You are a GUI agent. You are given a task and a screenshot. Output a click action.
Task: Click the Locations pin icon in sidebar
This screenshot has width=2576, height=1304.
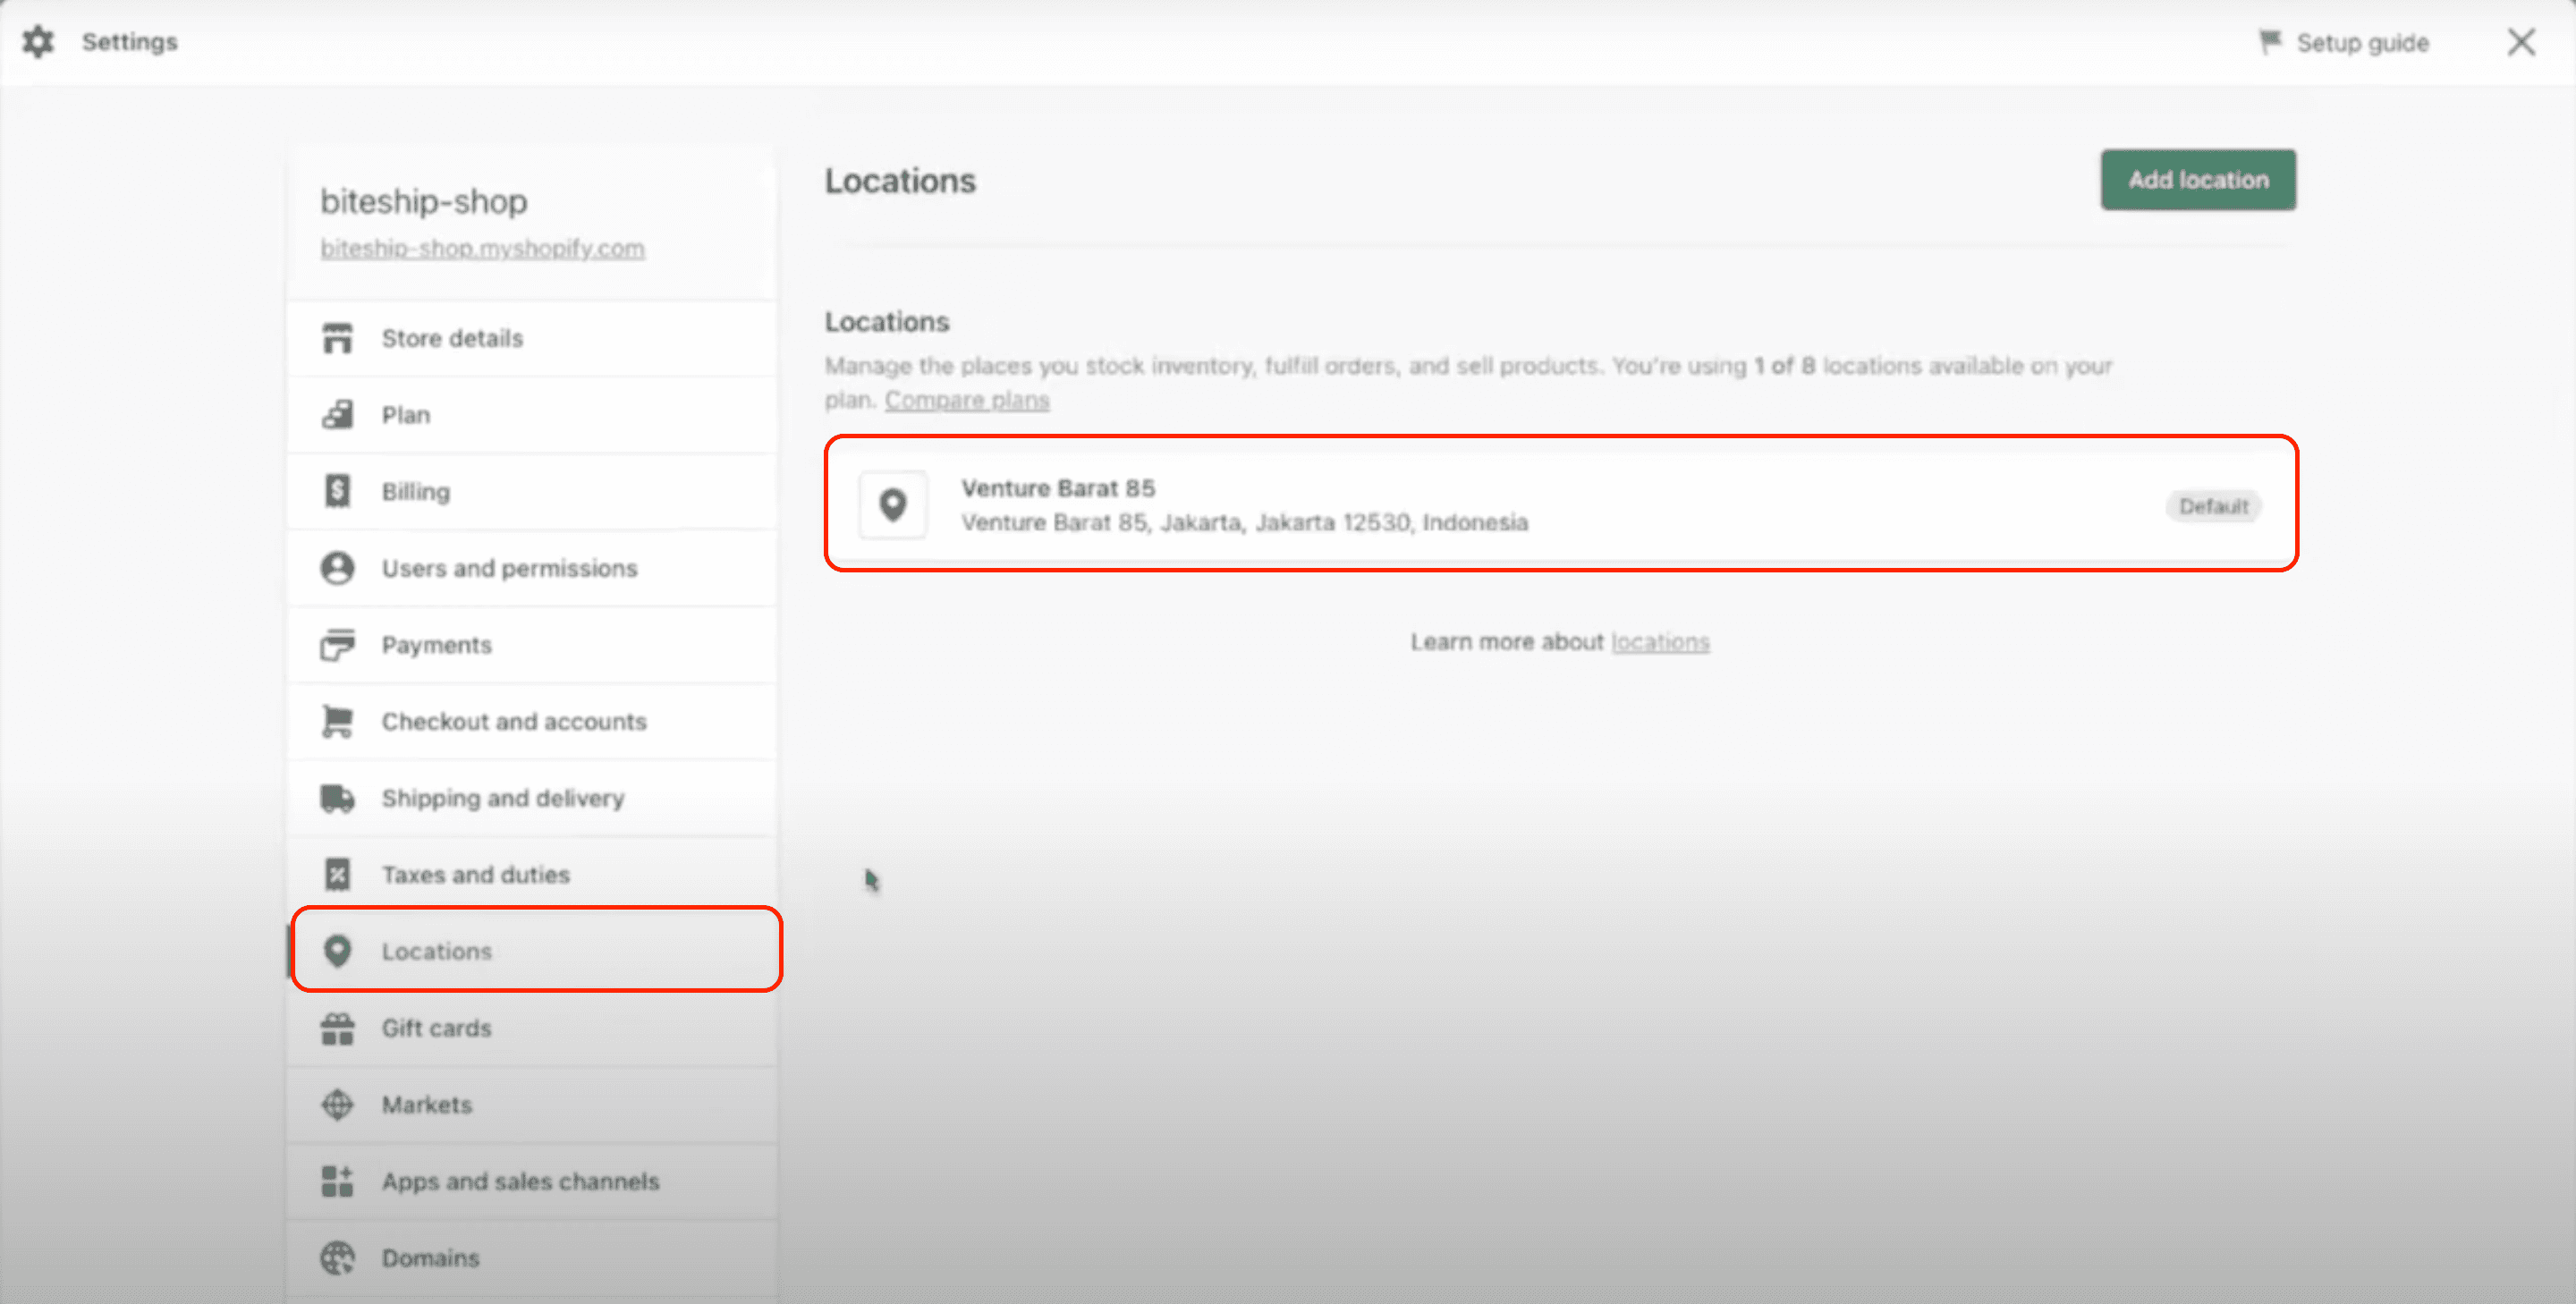pos(337,951)
